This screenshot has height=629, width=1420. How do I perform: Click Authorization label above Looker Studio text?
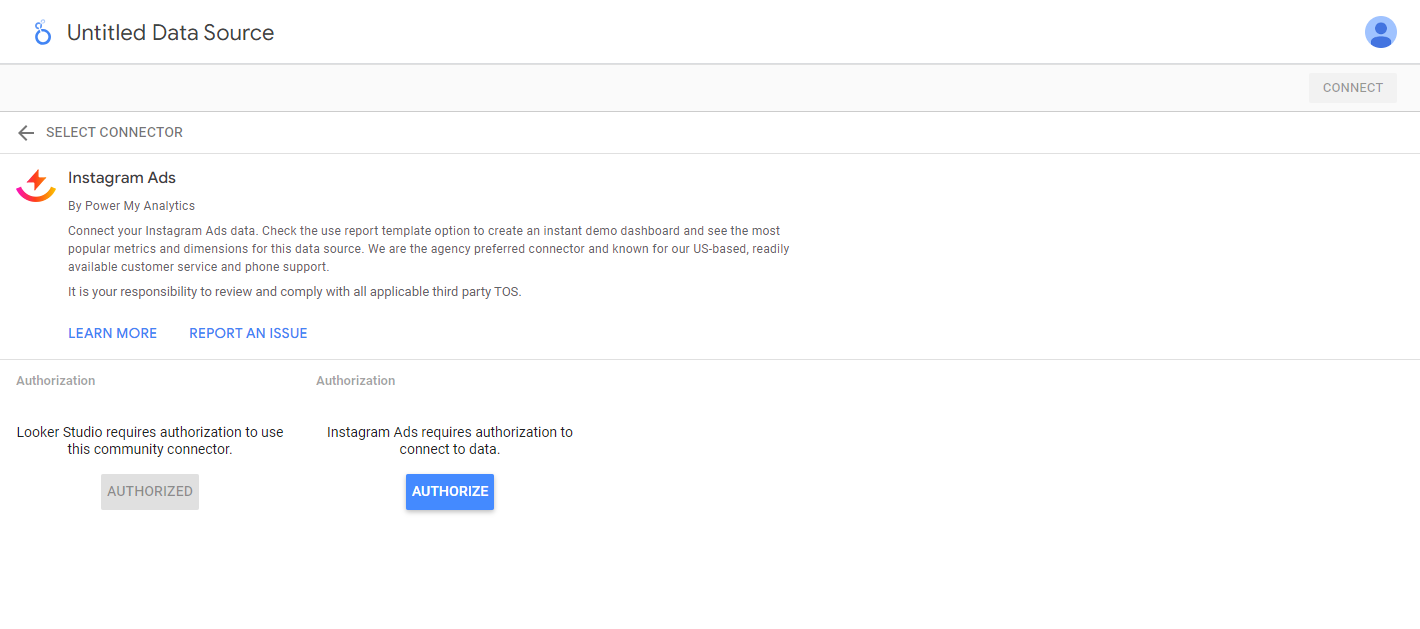(56, 381)
